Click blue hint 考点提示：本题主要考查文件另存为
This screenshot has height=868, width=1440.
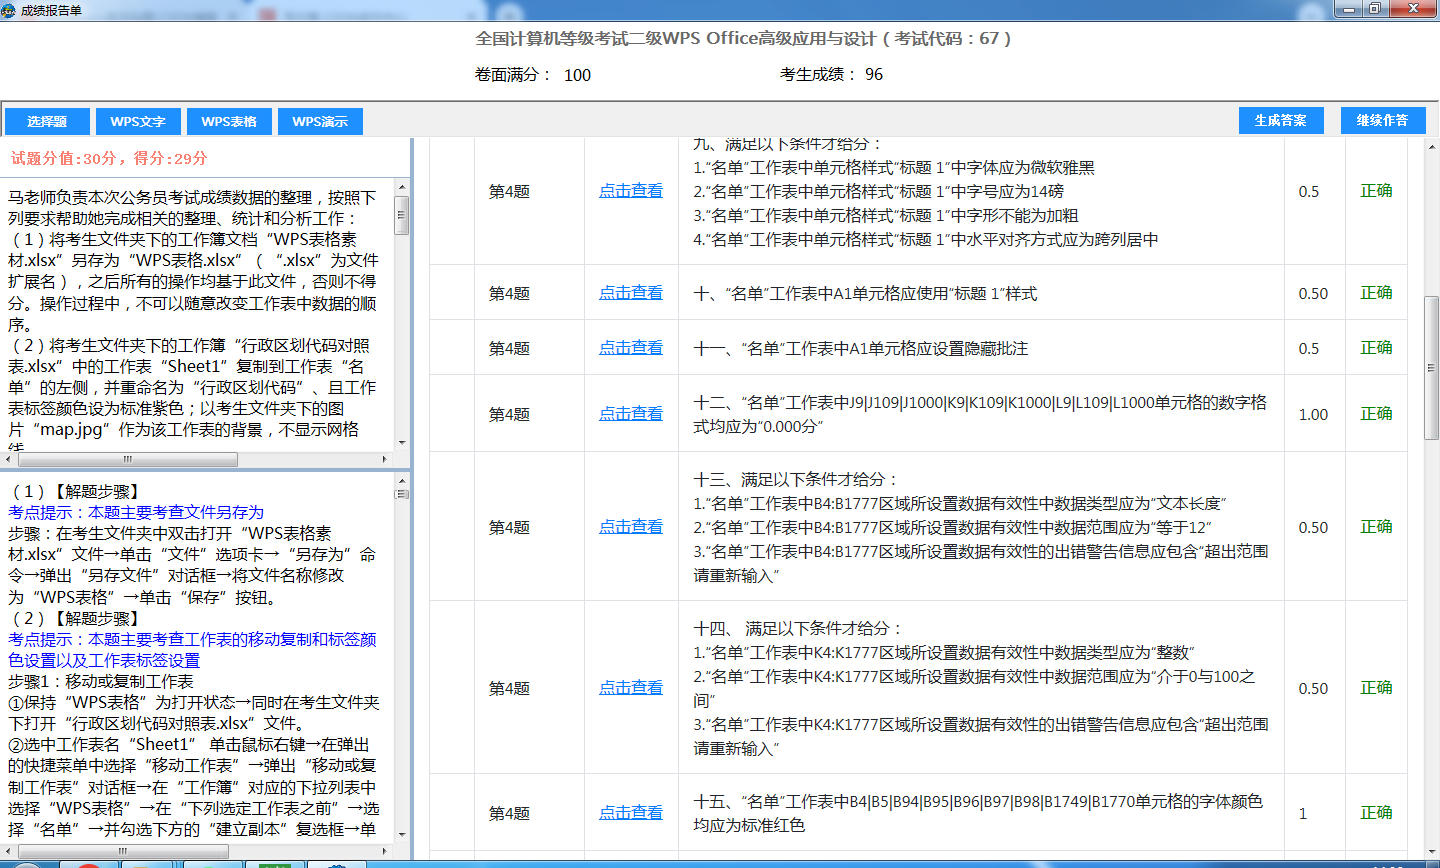(136, 512)
